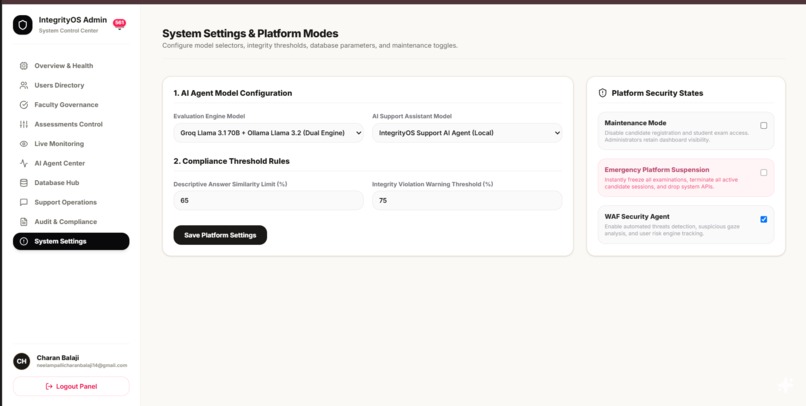Click the System Control Center subtitle
The image size is (806, 406).
[68, 31]
